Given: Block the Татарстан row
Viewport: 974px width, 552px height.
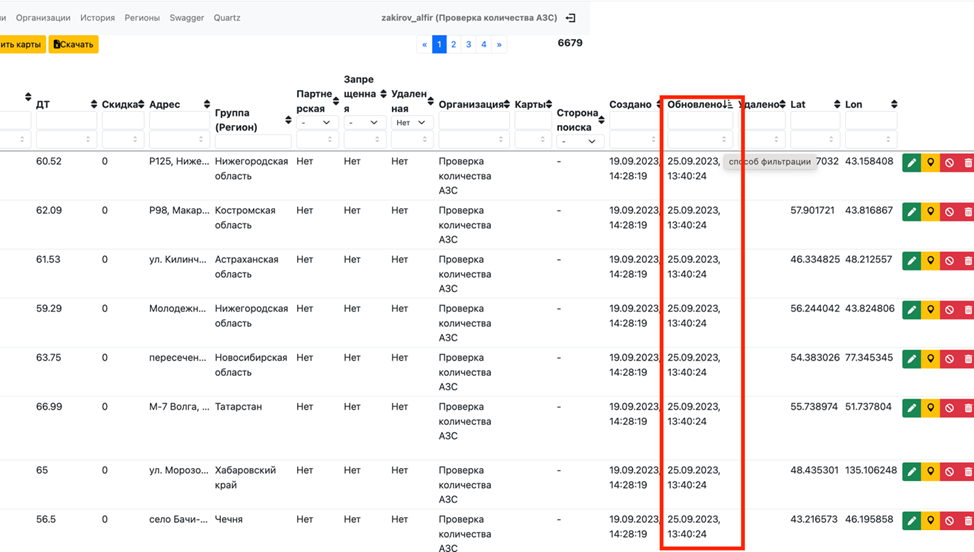Looking at the screenshot, I should (949, 408).
